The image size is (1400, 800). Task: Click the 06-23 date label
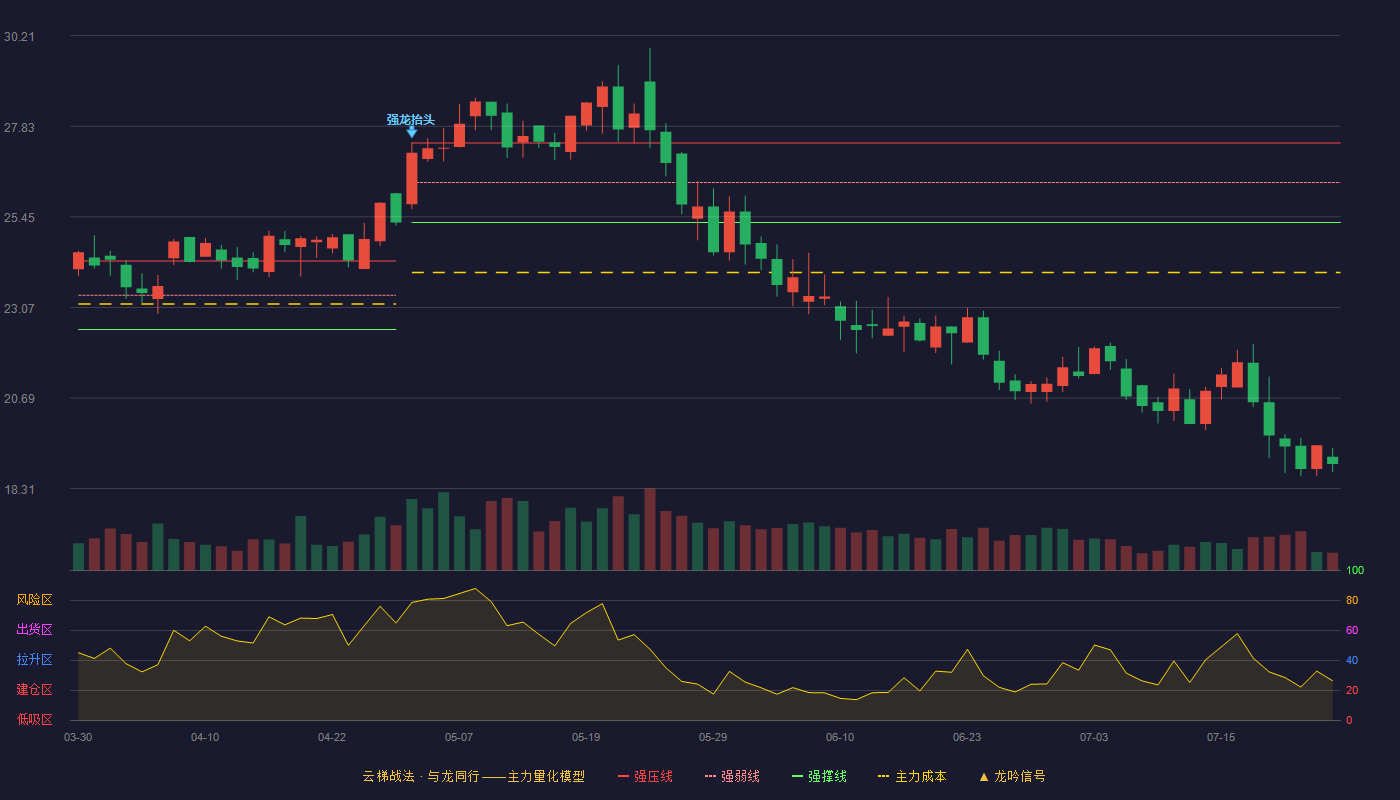point(967,737)
